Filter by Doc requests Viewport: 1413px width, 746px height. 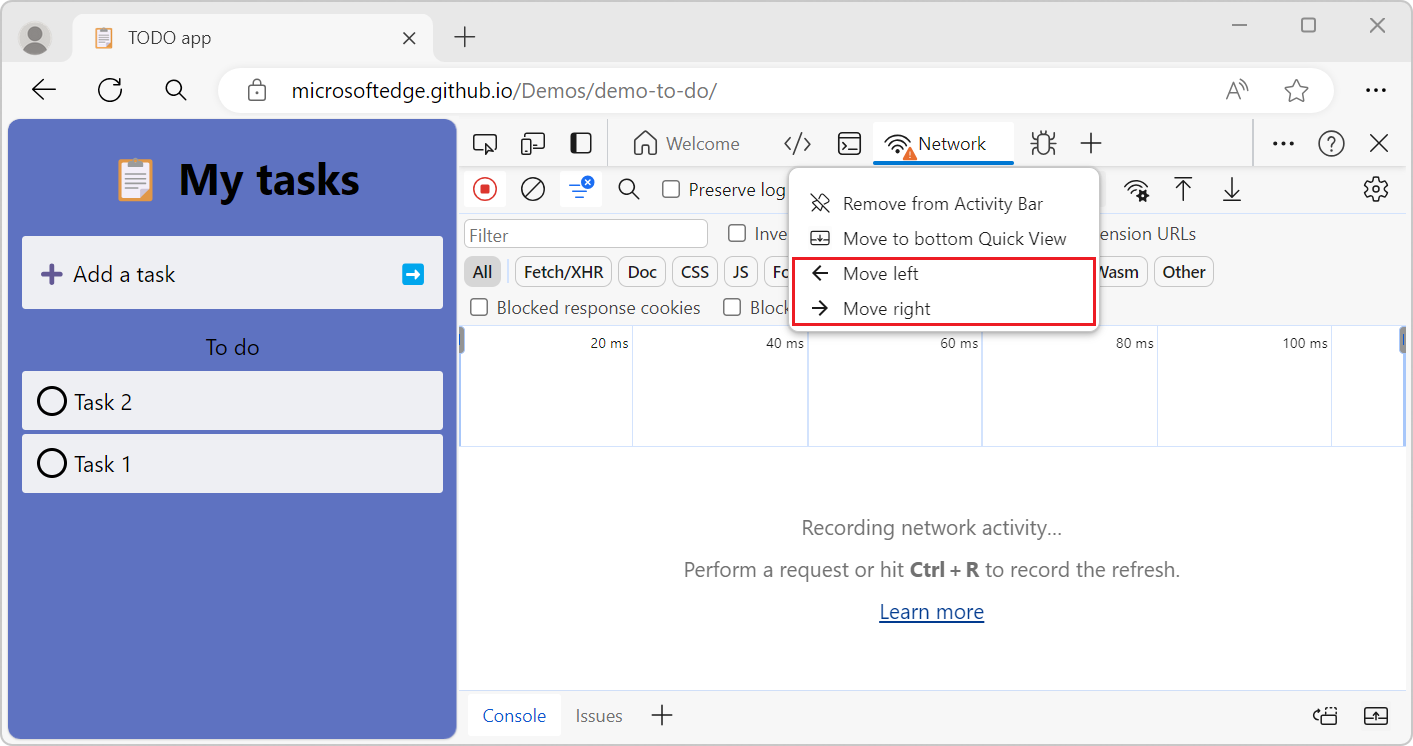[642, 272]
